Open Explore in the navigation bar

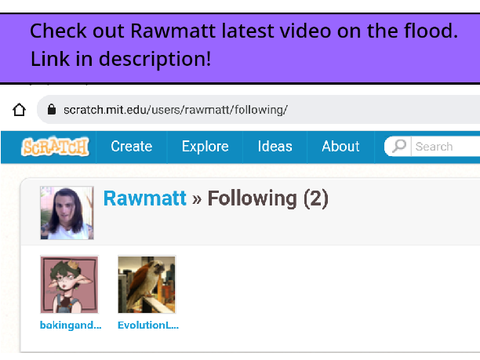[205, 147]
